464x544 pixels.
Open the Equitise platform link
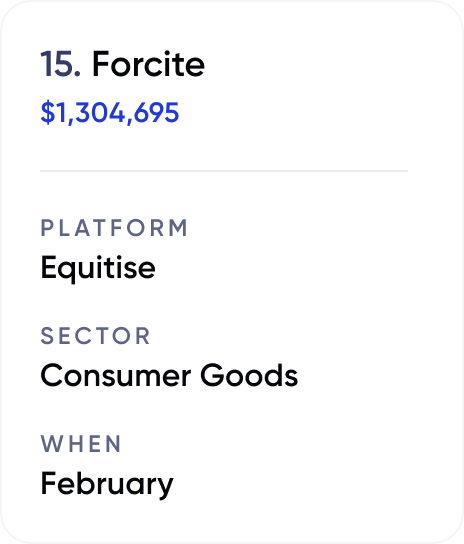coord(98,267)
